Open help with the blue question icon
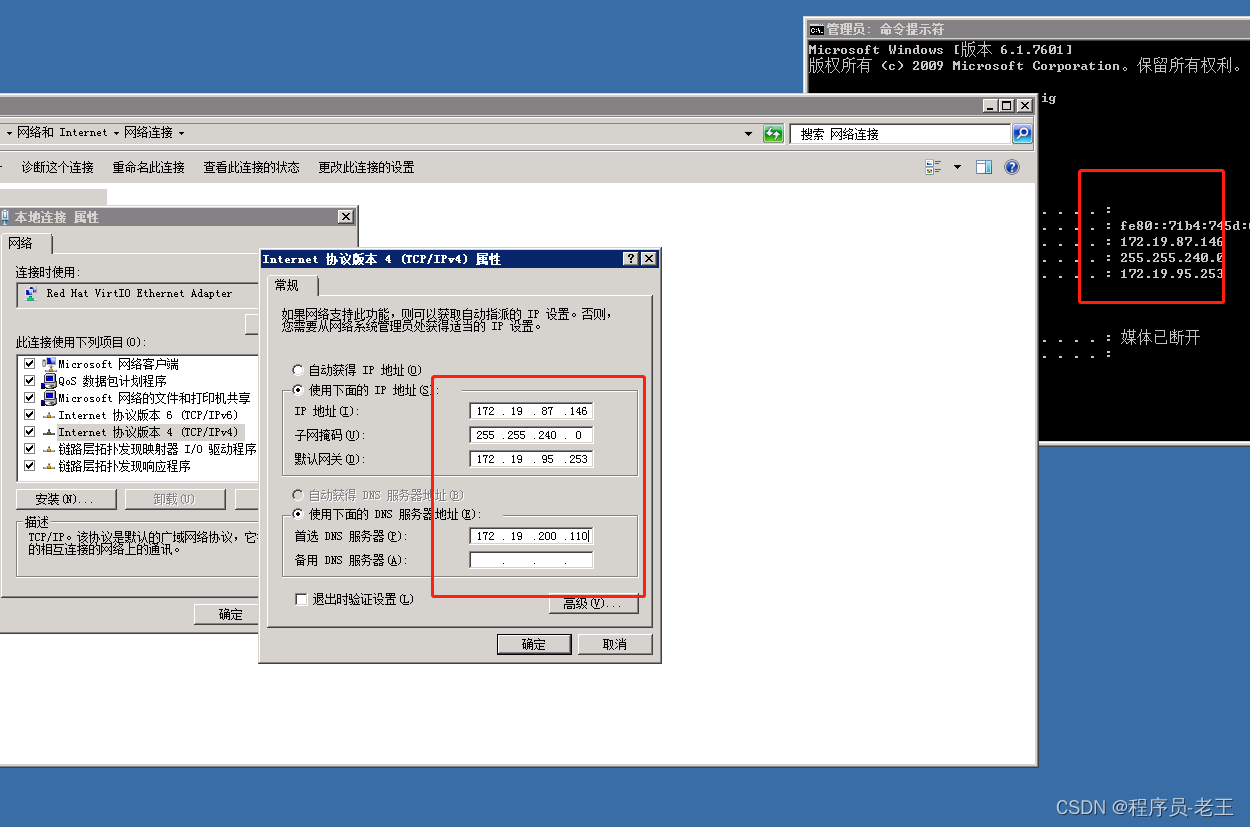The height and width of the screenshot is (827, 1250). pyautogui.click(x=1012, y=168)
